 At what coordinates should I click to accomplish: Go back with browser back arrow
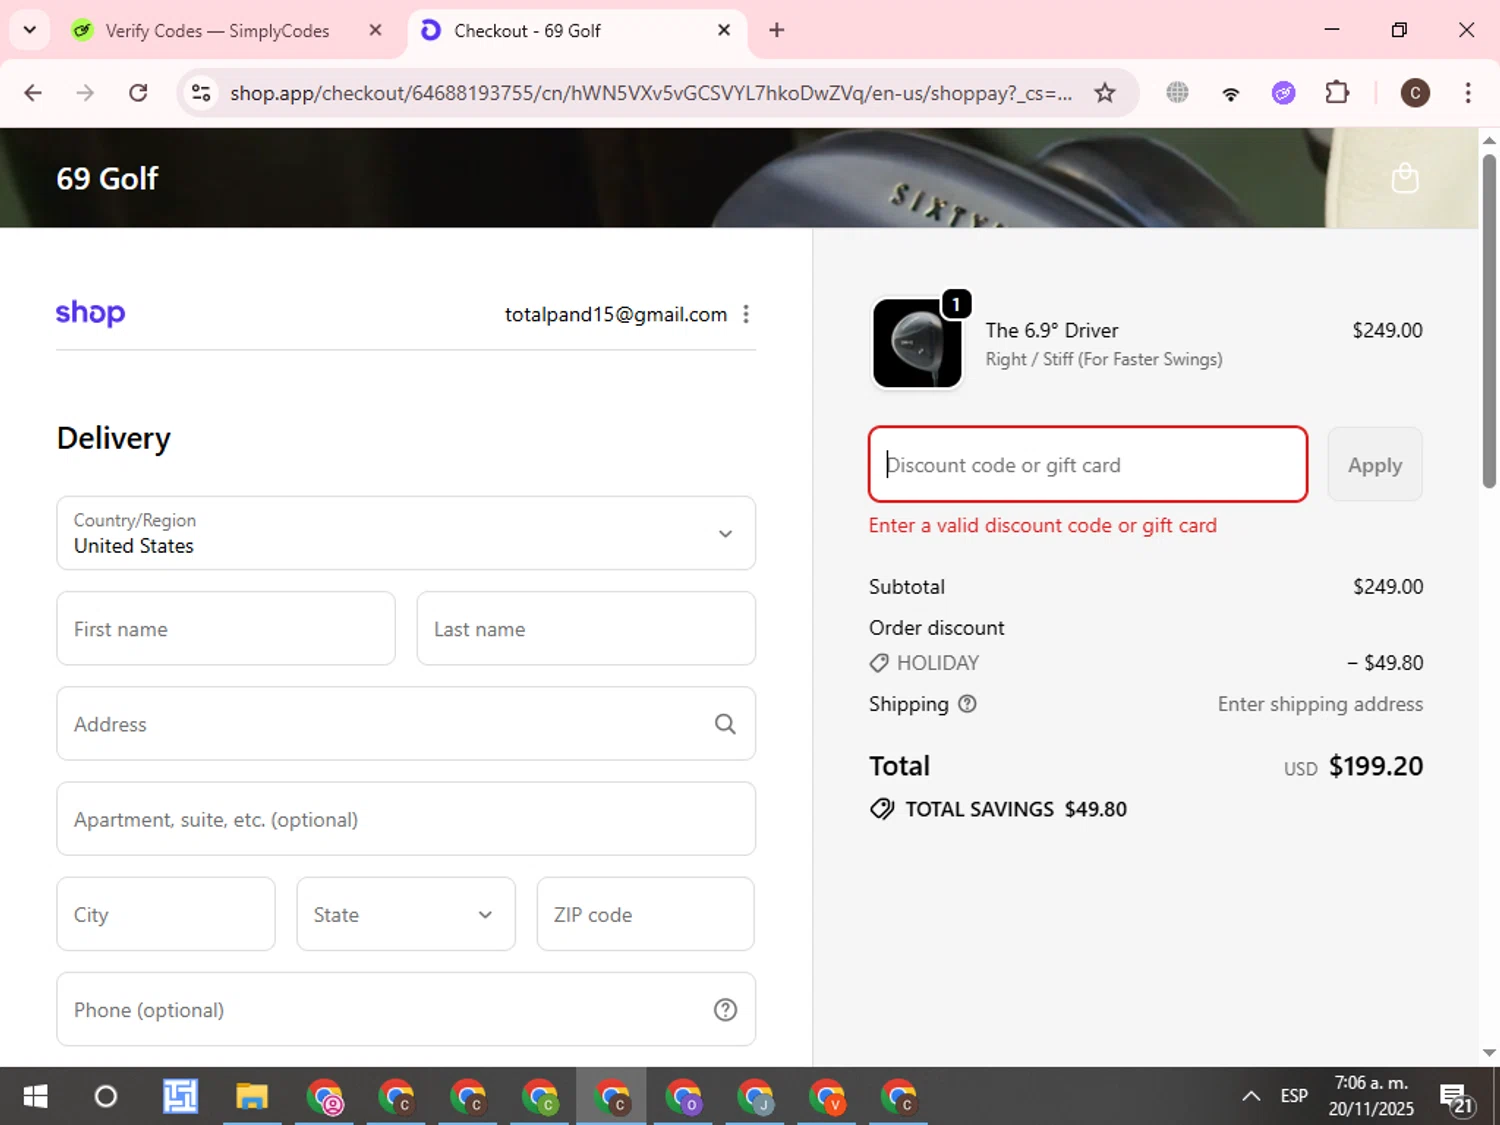tap(33, 93)
